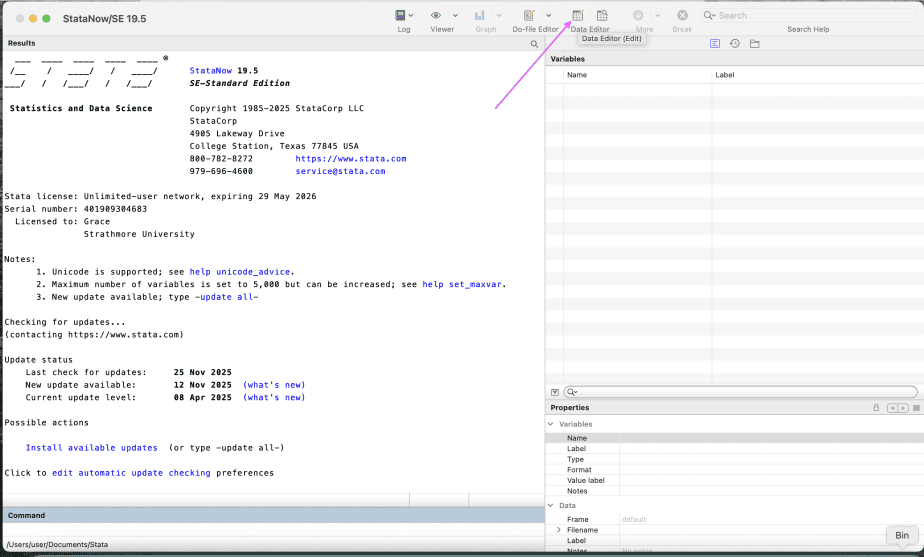Click Install available updates link
The height and width of the screenshot is (557, 924).
point(91,448)
